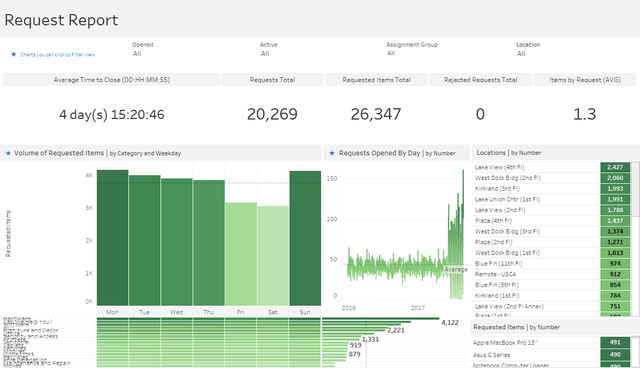This screenshot has height=368, width=640.
Task: Click the star beside Volume of Requested Items
Action: 8,153
